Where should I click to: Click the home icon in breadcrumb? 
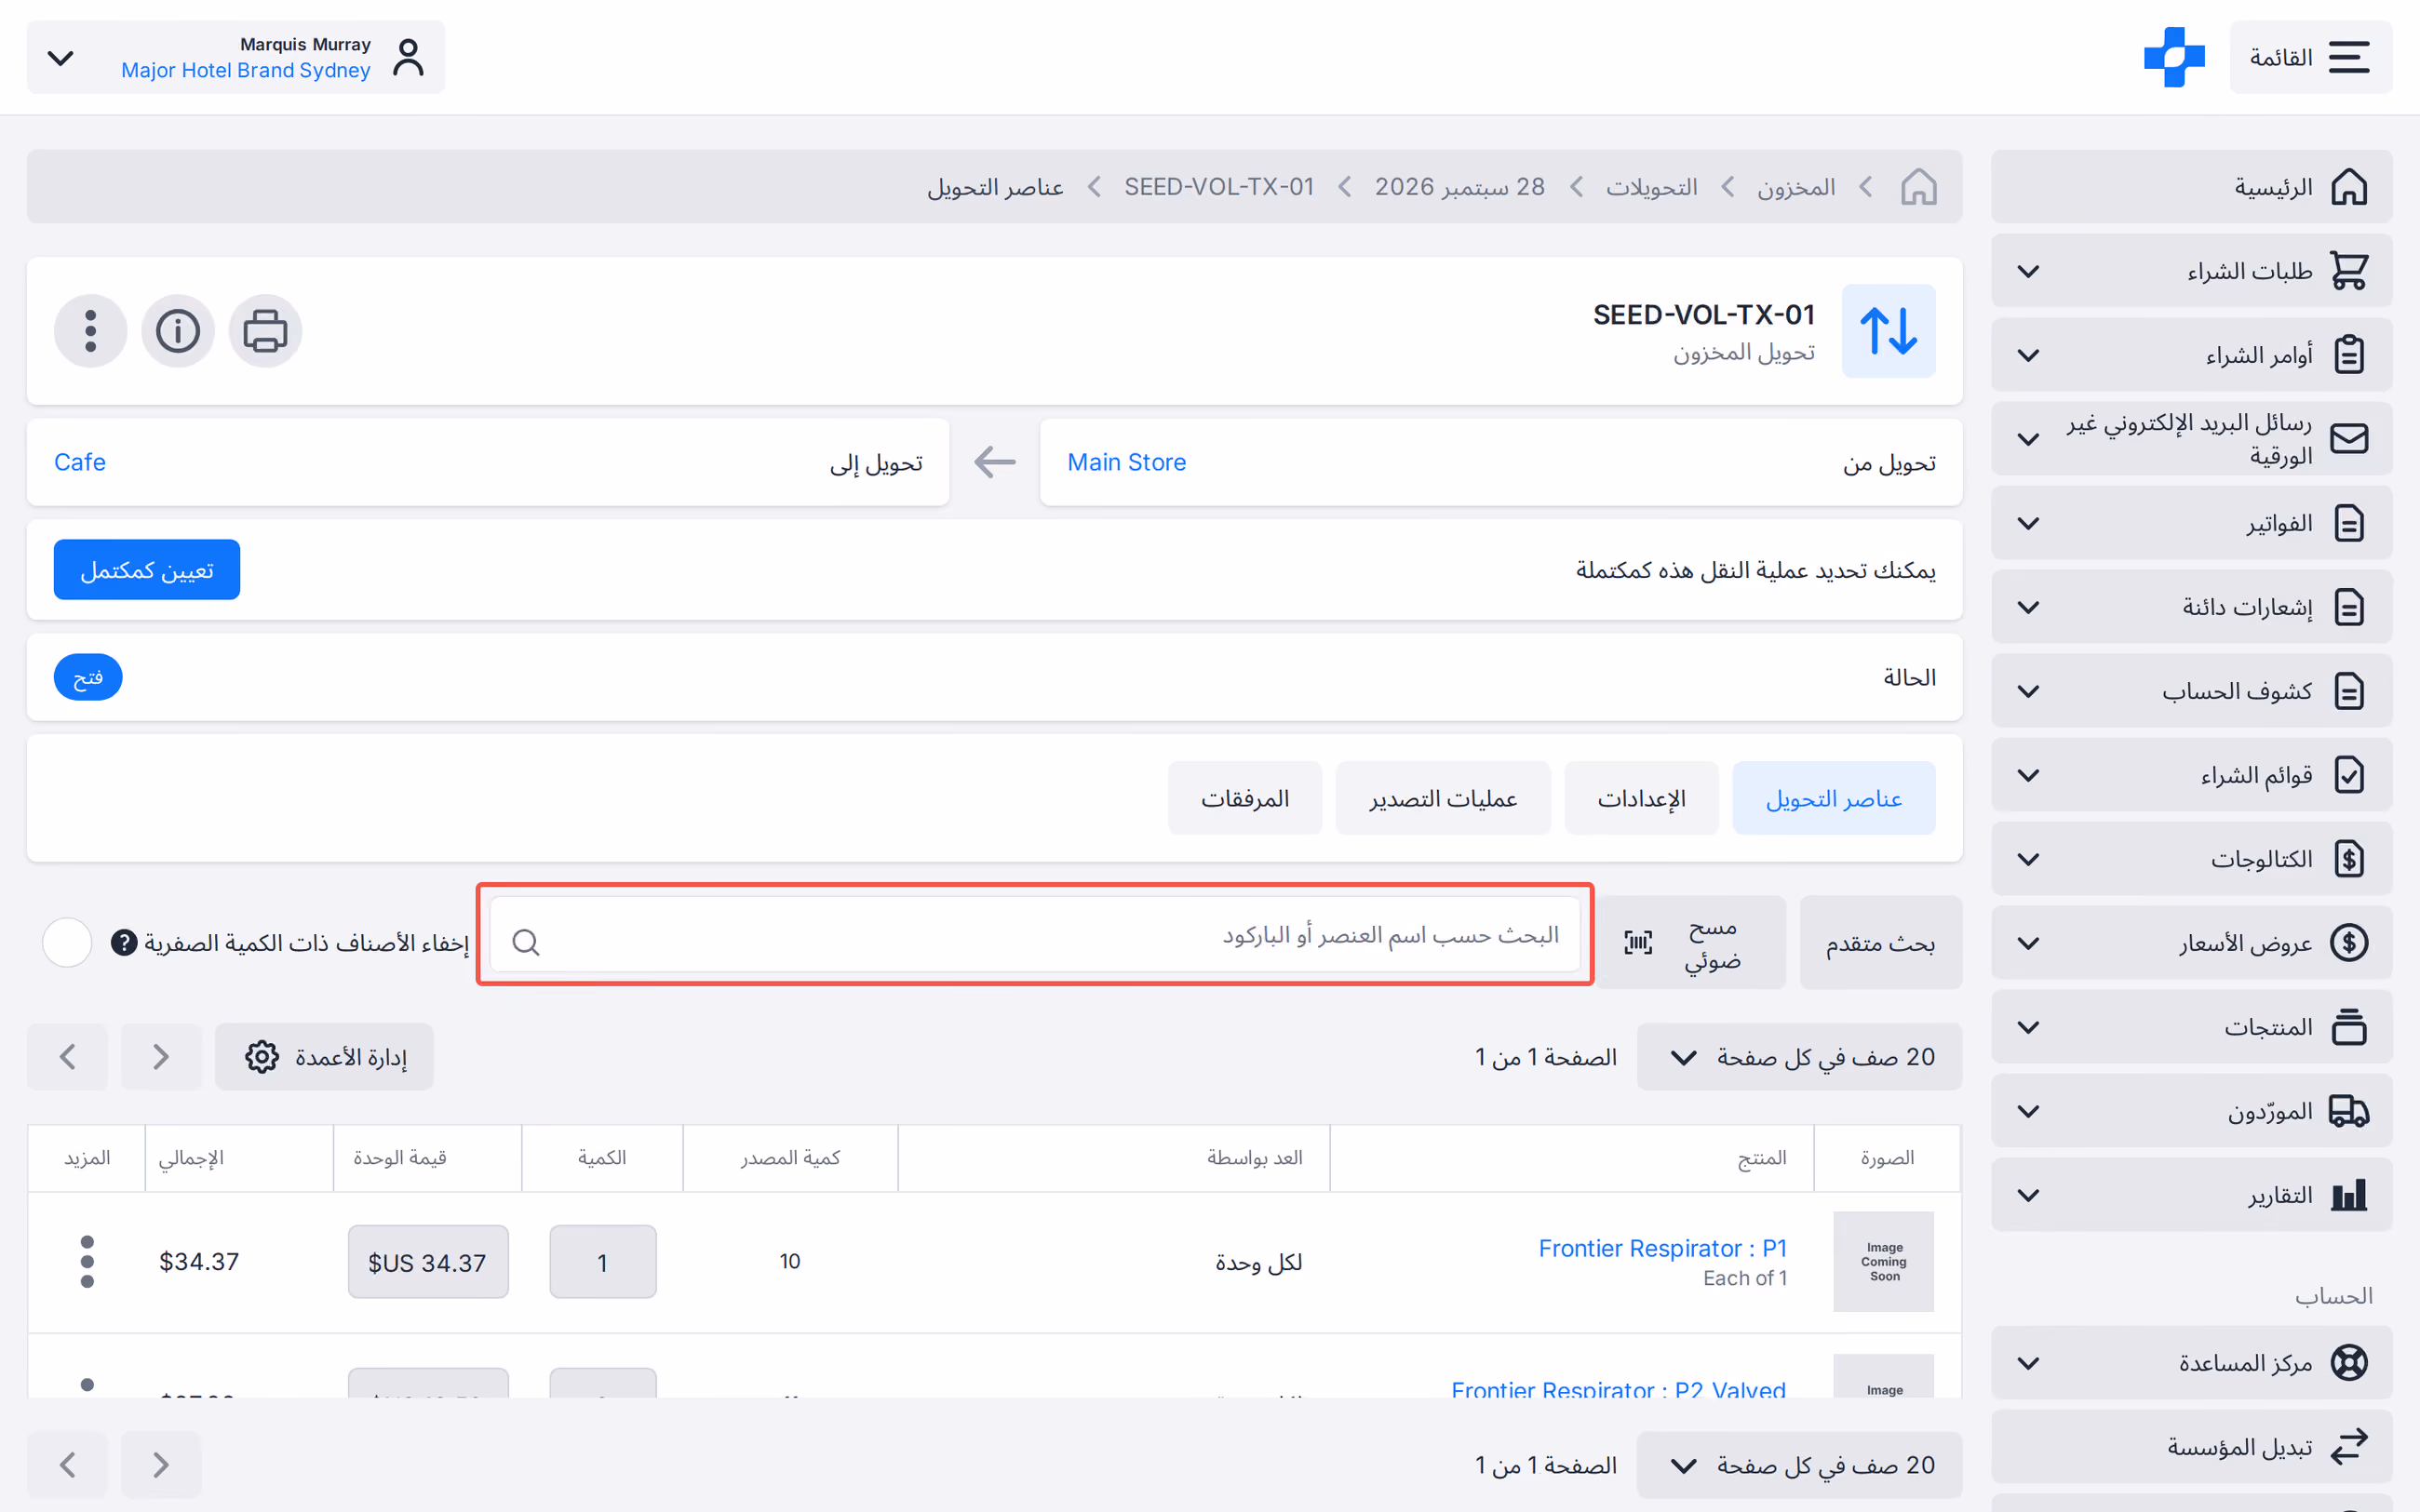tap(1918, 187)
